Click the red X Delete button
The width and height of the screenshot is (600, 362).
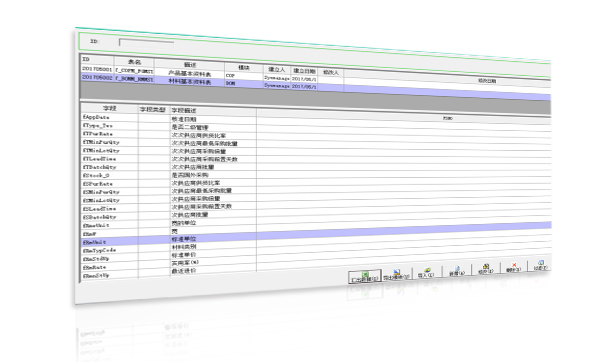(514, 267)
